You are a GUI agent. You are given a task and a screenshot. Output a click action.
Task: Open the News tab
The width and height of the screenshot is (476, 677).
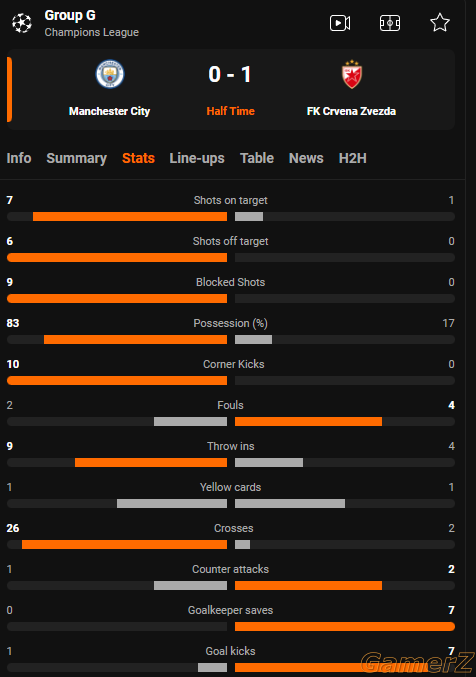(306, 158)
